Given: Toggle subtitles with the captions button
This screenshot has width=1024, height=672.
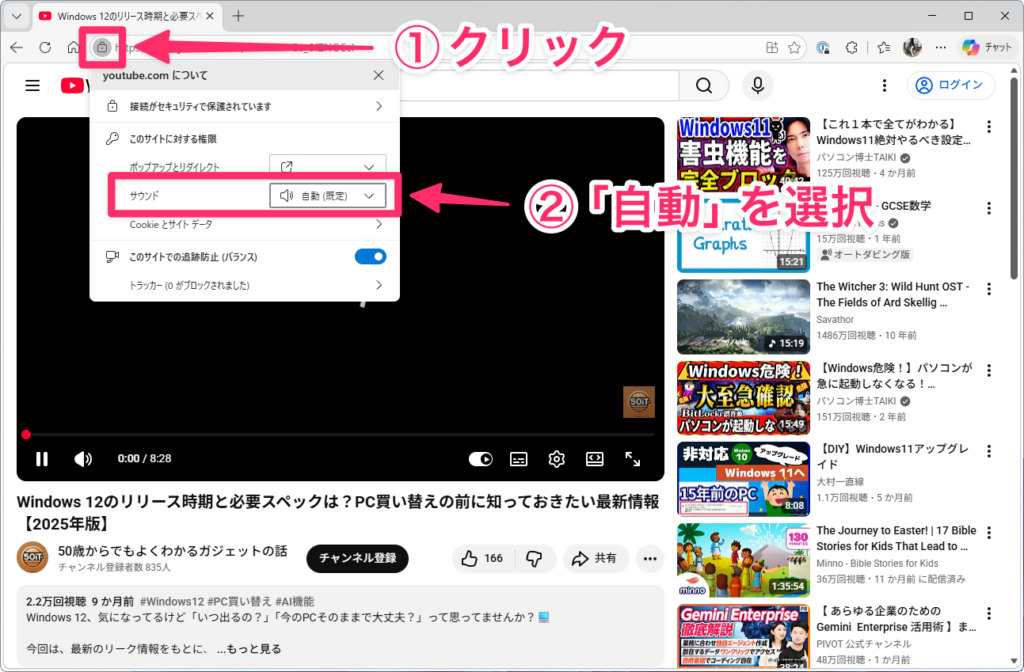Looking at the screenshot, I should coord(518,459).
